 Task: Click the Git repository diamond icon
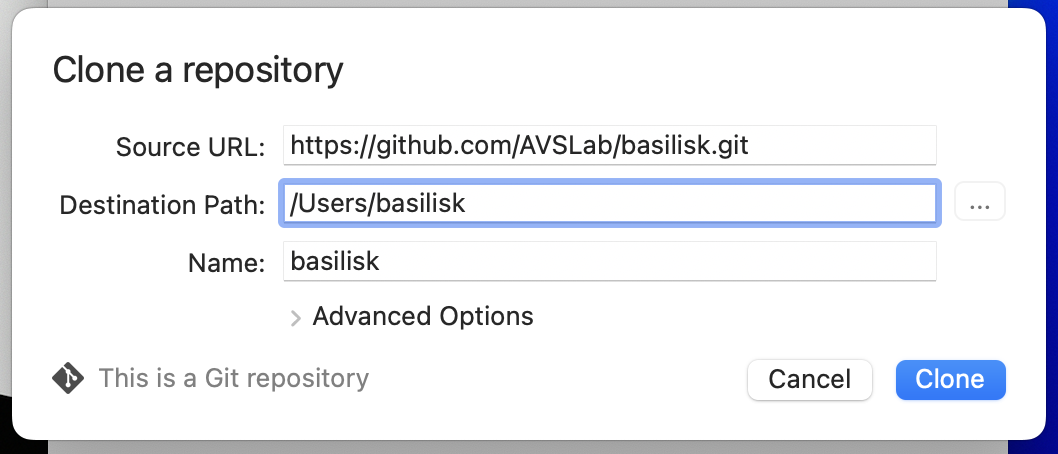[x=67, y=379]
